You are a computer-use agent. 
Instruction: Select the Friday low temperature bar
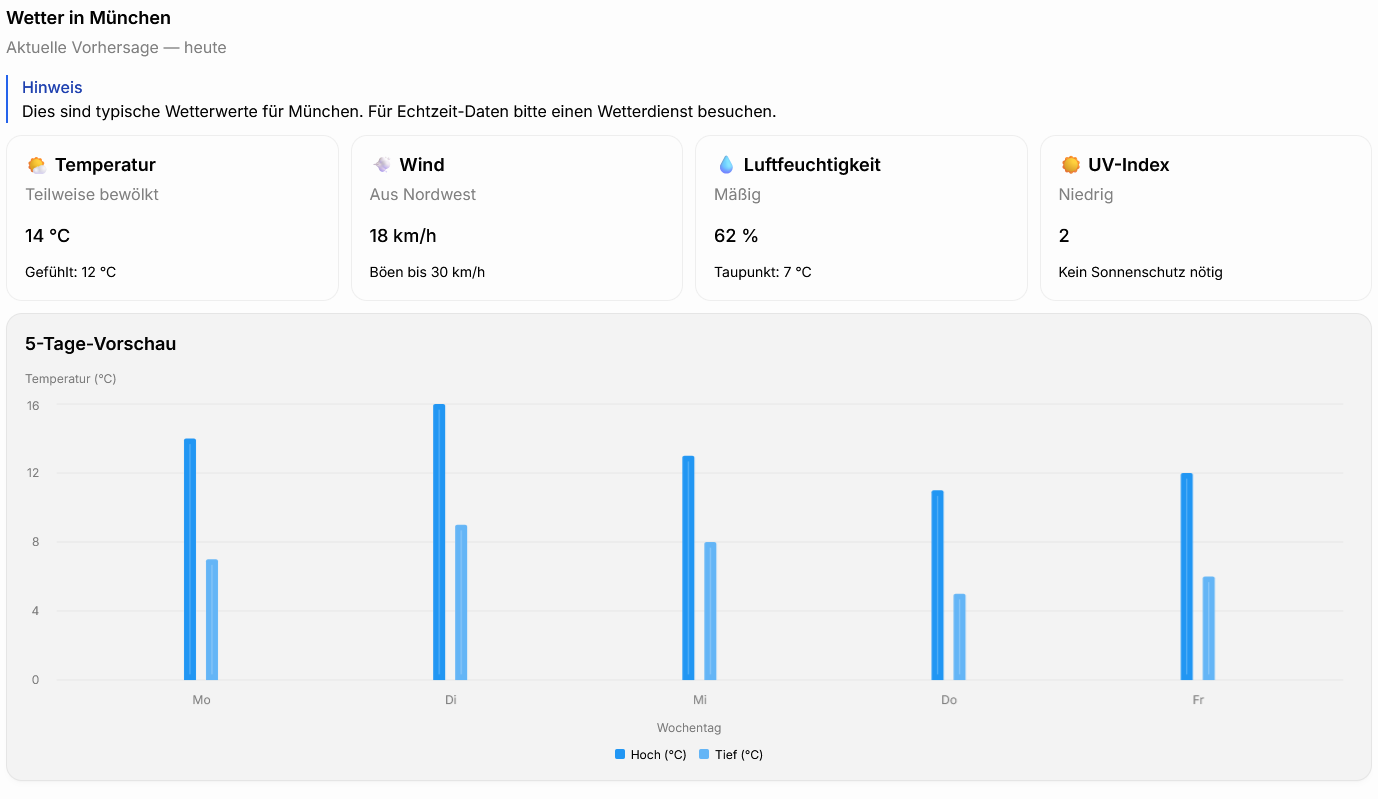click(1209, 628)
